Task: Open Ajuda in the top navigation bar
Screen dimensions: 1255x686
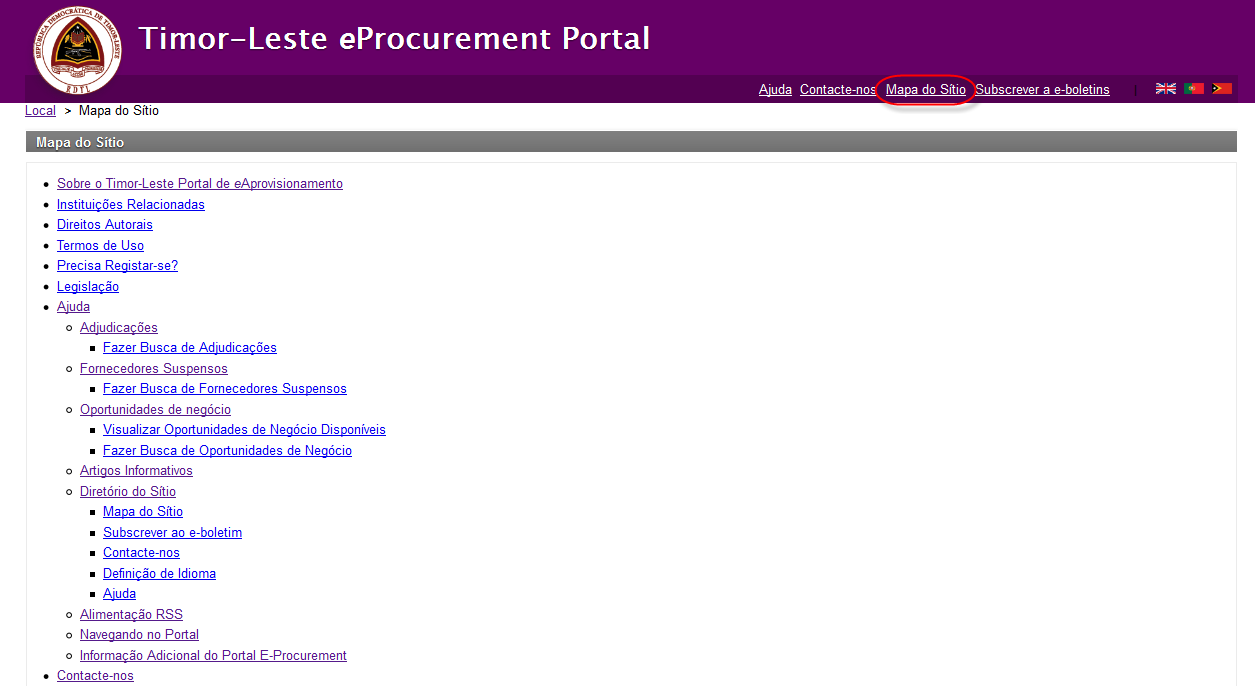Action: click(775, 90)
